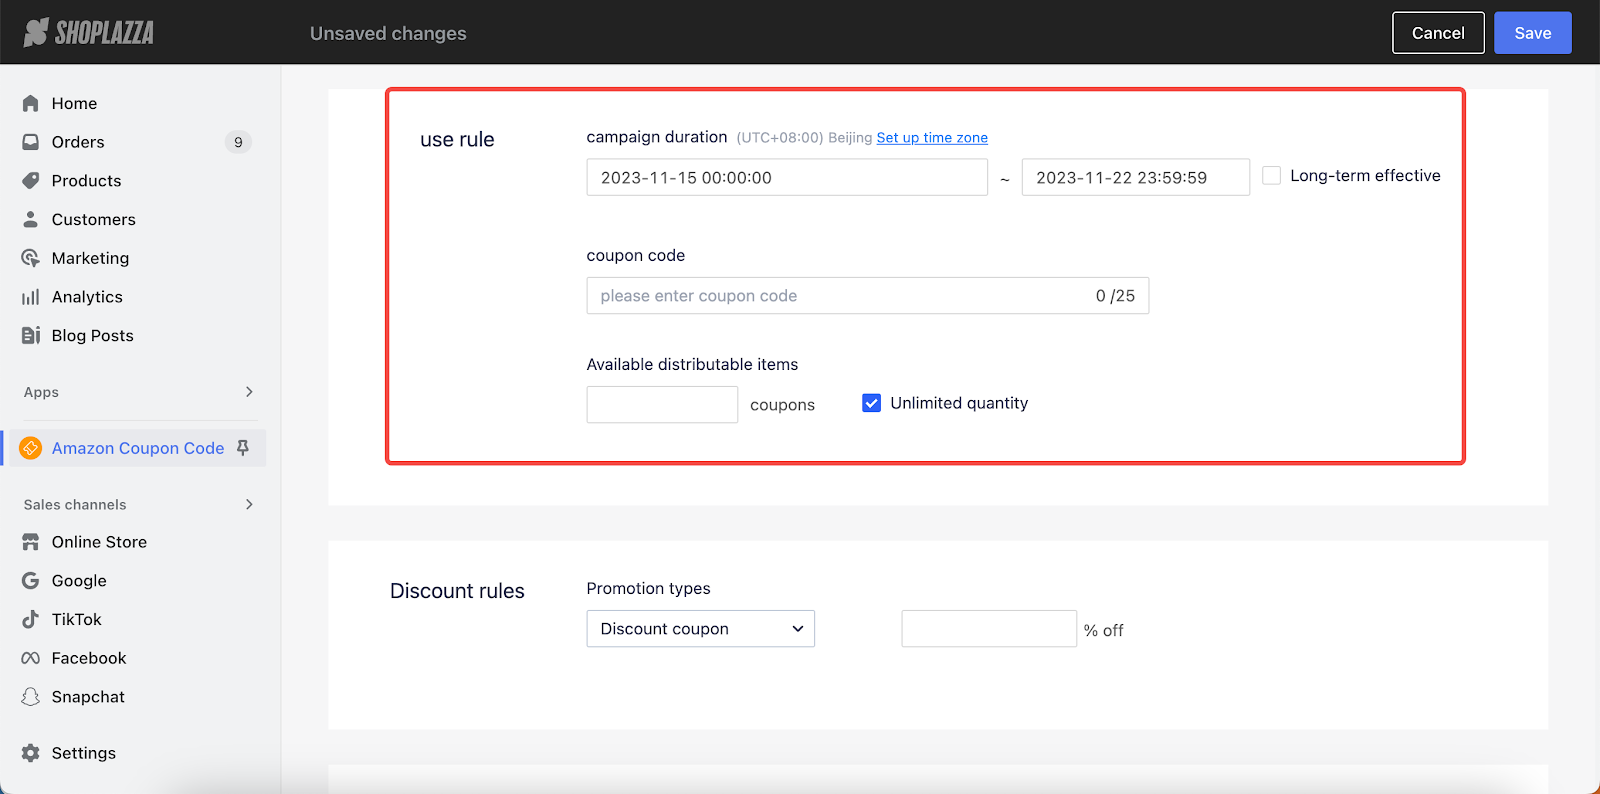Click the Analytics bar chart icon
1600x794 pixels.
(x=31, y=297)
